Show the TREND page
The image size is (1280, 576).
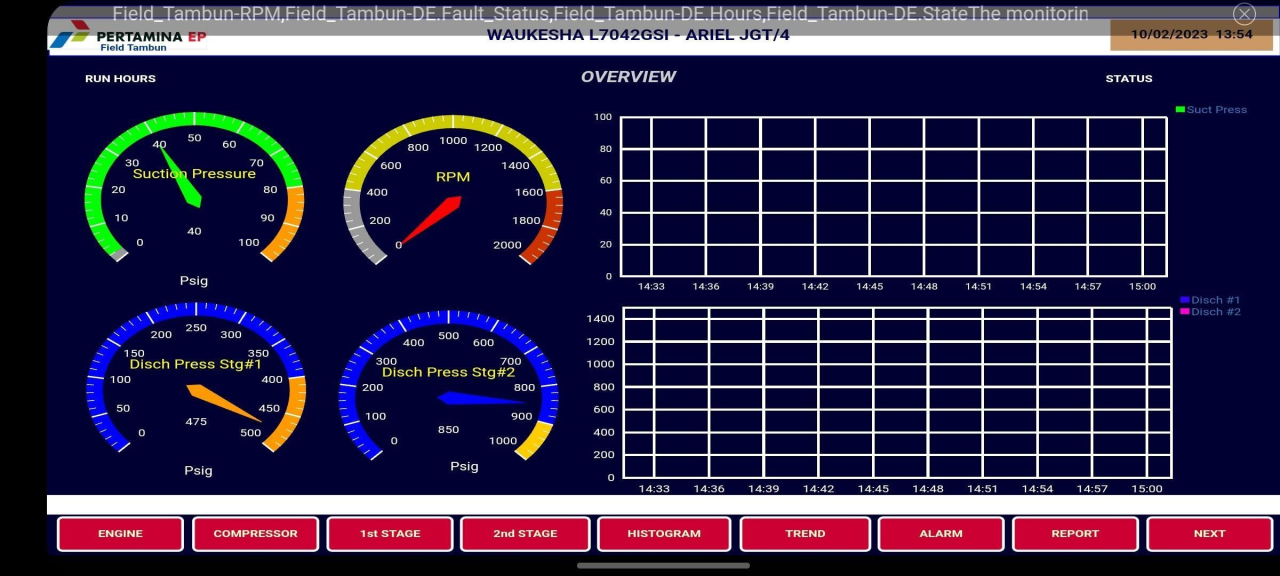click(x=805, y=534)
